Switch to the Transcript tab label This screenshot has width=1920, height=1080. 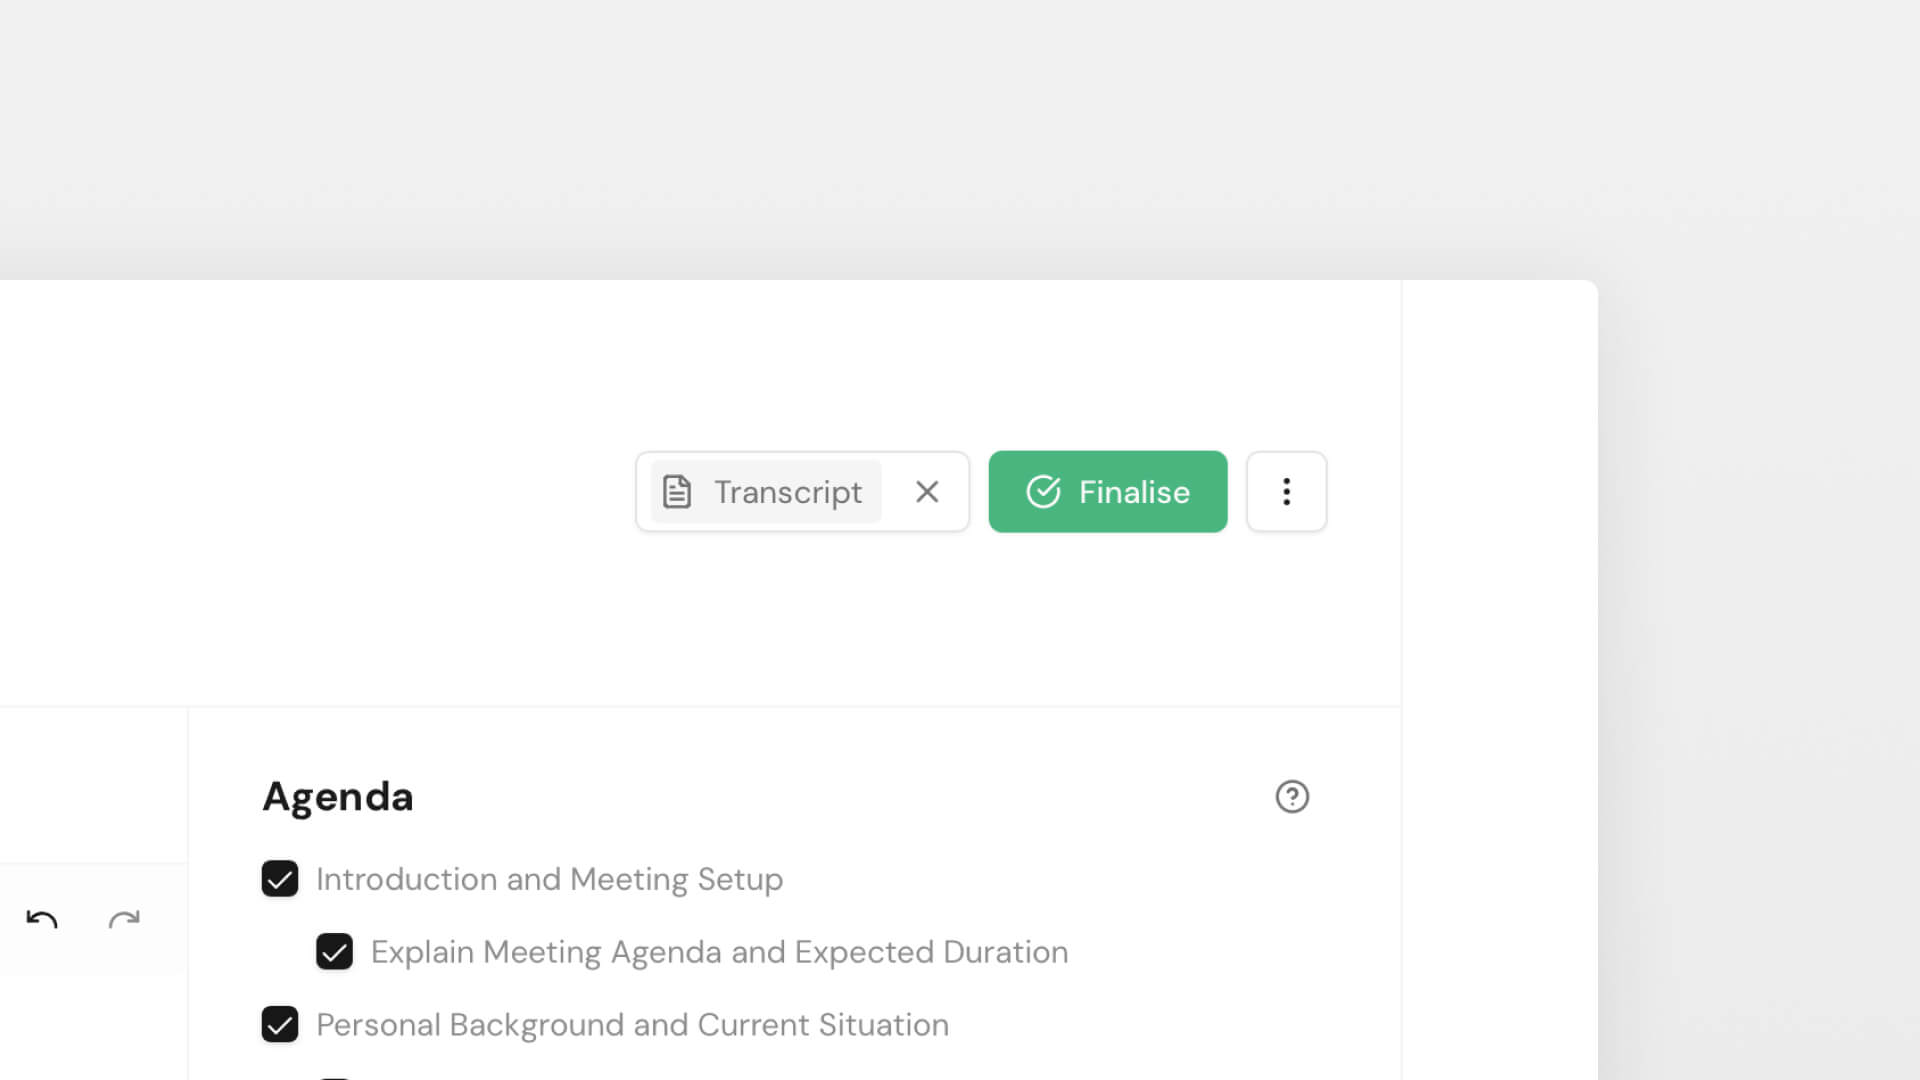pyautogui.click(x=787, y=492)
